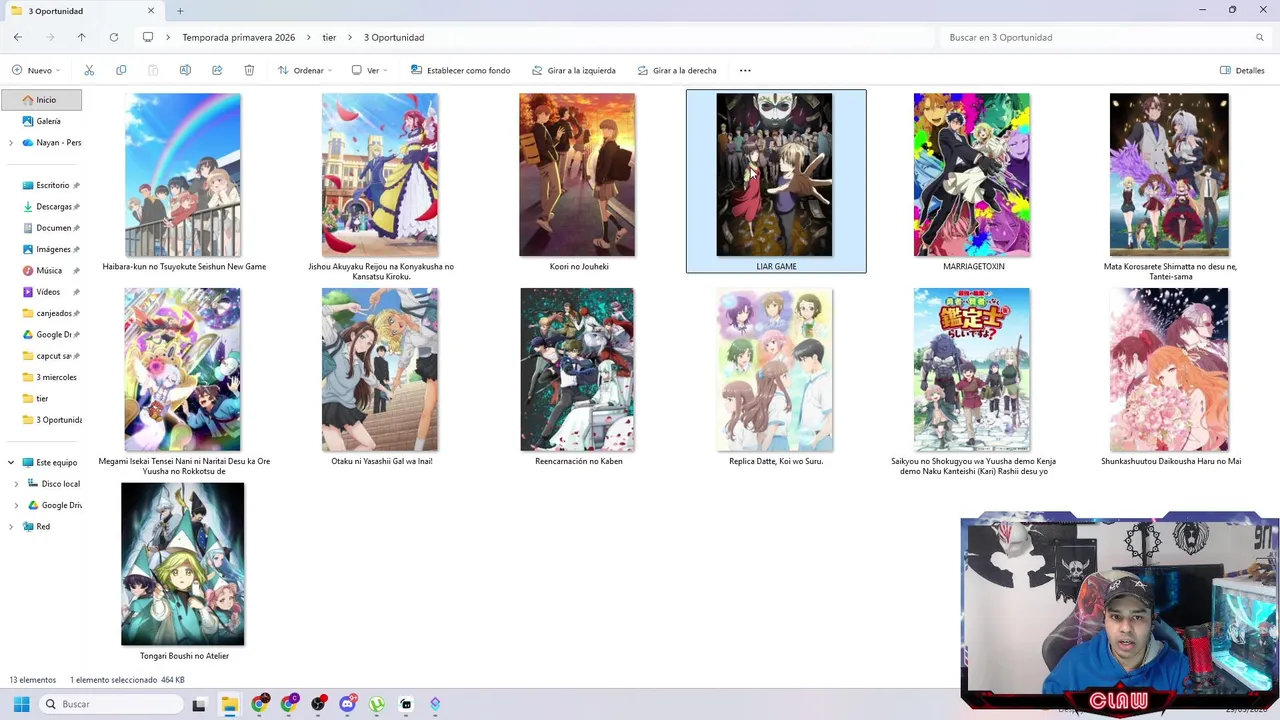1280x720 pixels.
Task: Open OBS Studio from the taskbar
Action: pyautogui.click(x=318, y=704)
